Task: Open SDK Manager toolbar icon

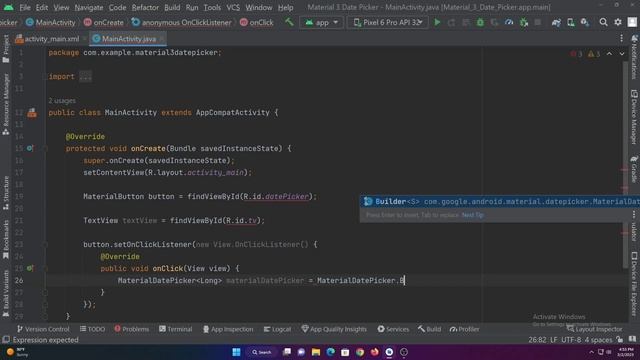Action: tap(585, 22)
